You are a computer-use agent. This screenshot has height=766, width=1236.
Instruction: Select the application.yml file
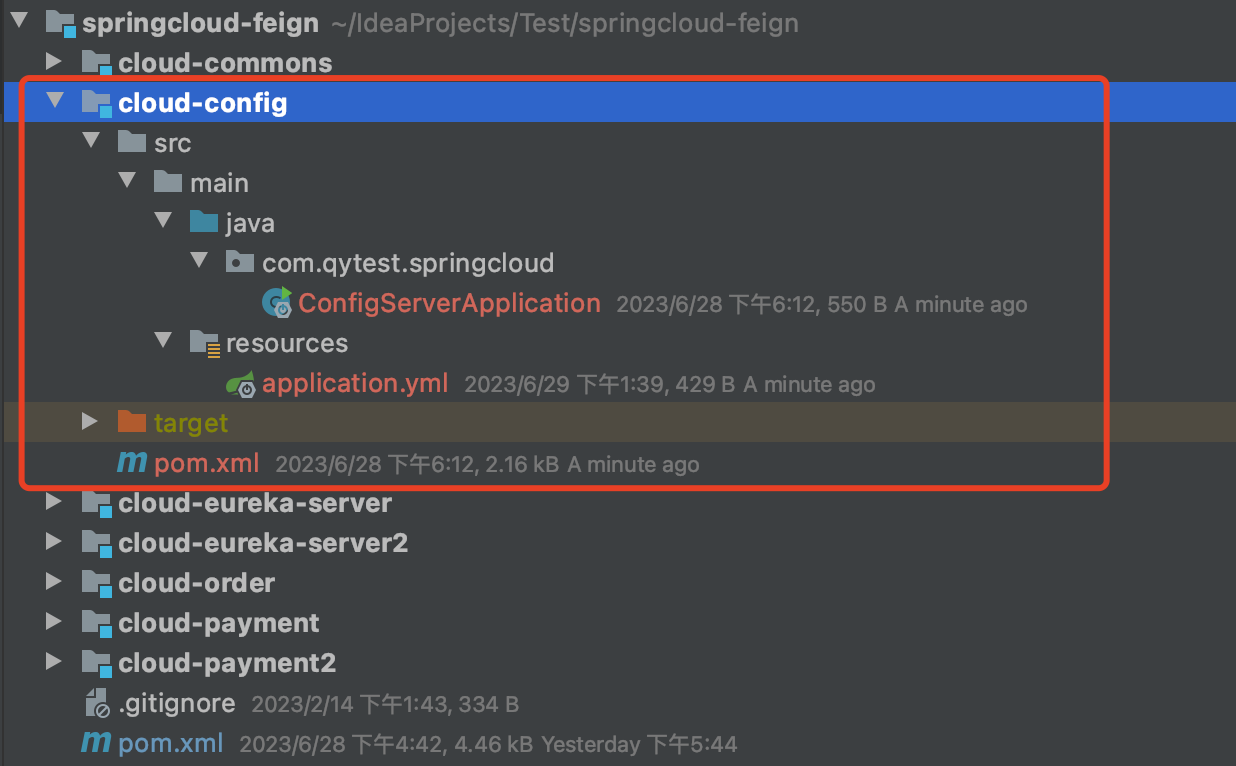coord(355,383)
